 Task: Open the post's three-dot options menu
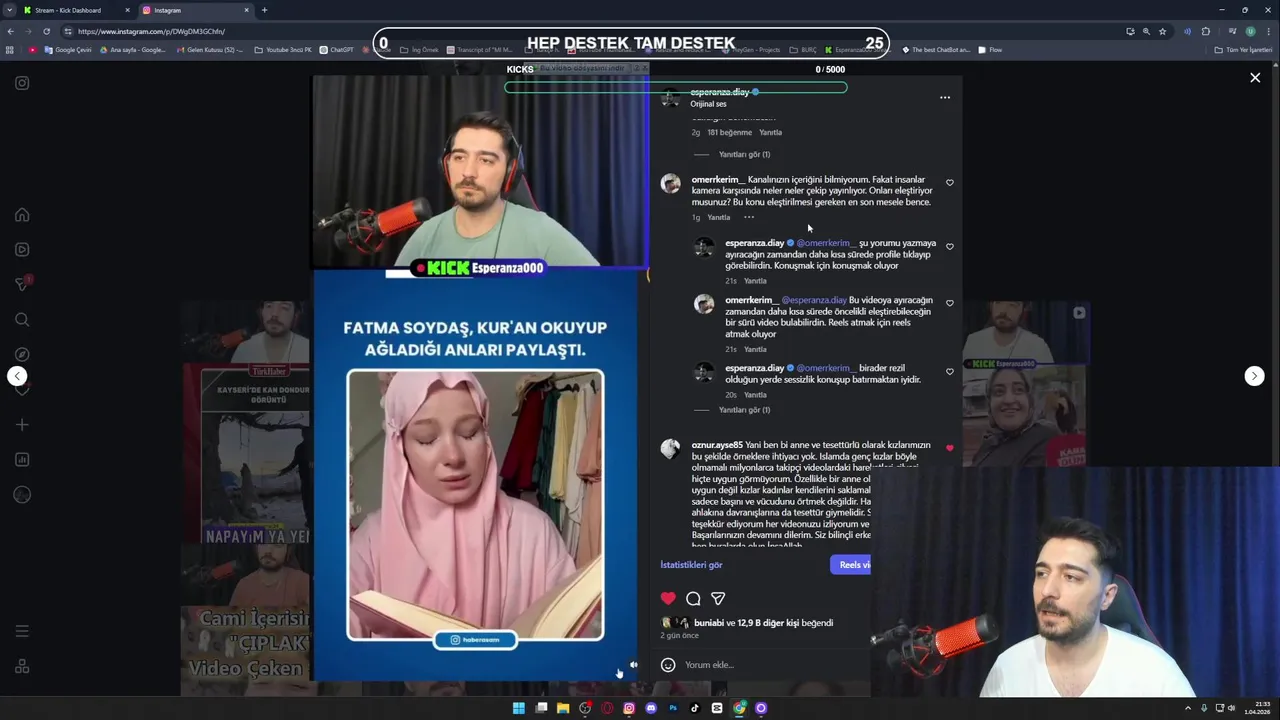pyautogui.click(x=945, y=98)
